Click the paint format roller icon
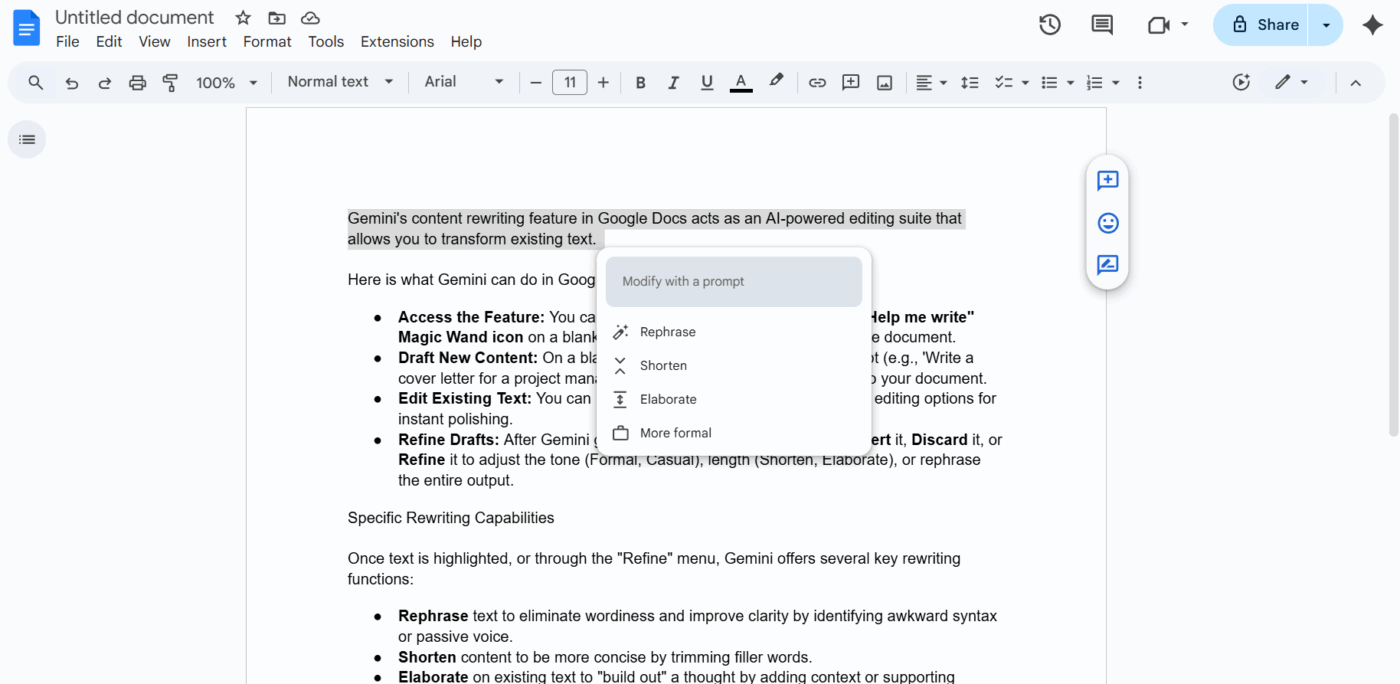The width and height of the screenshot is (1400, 684). 170,83
